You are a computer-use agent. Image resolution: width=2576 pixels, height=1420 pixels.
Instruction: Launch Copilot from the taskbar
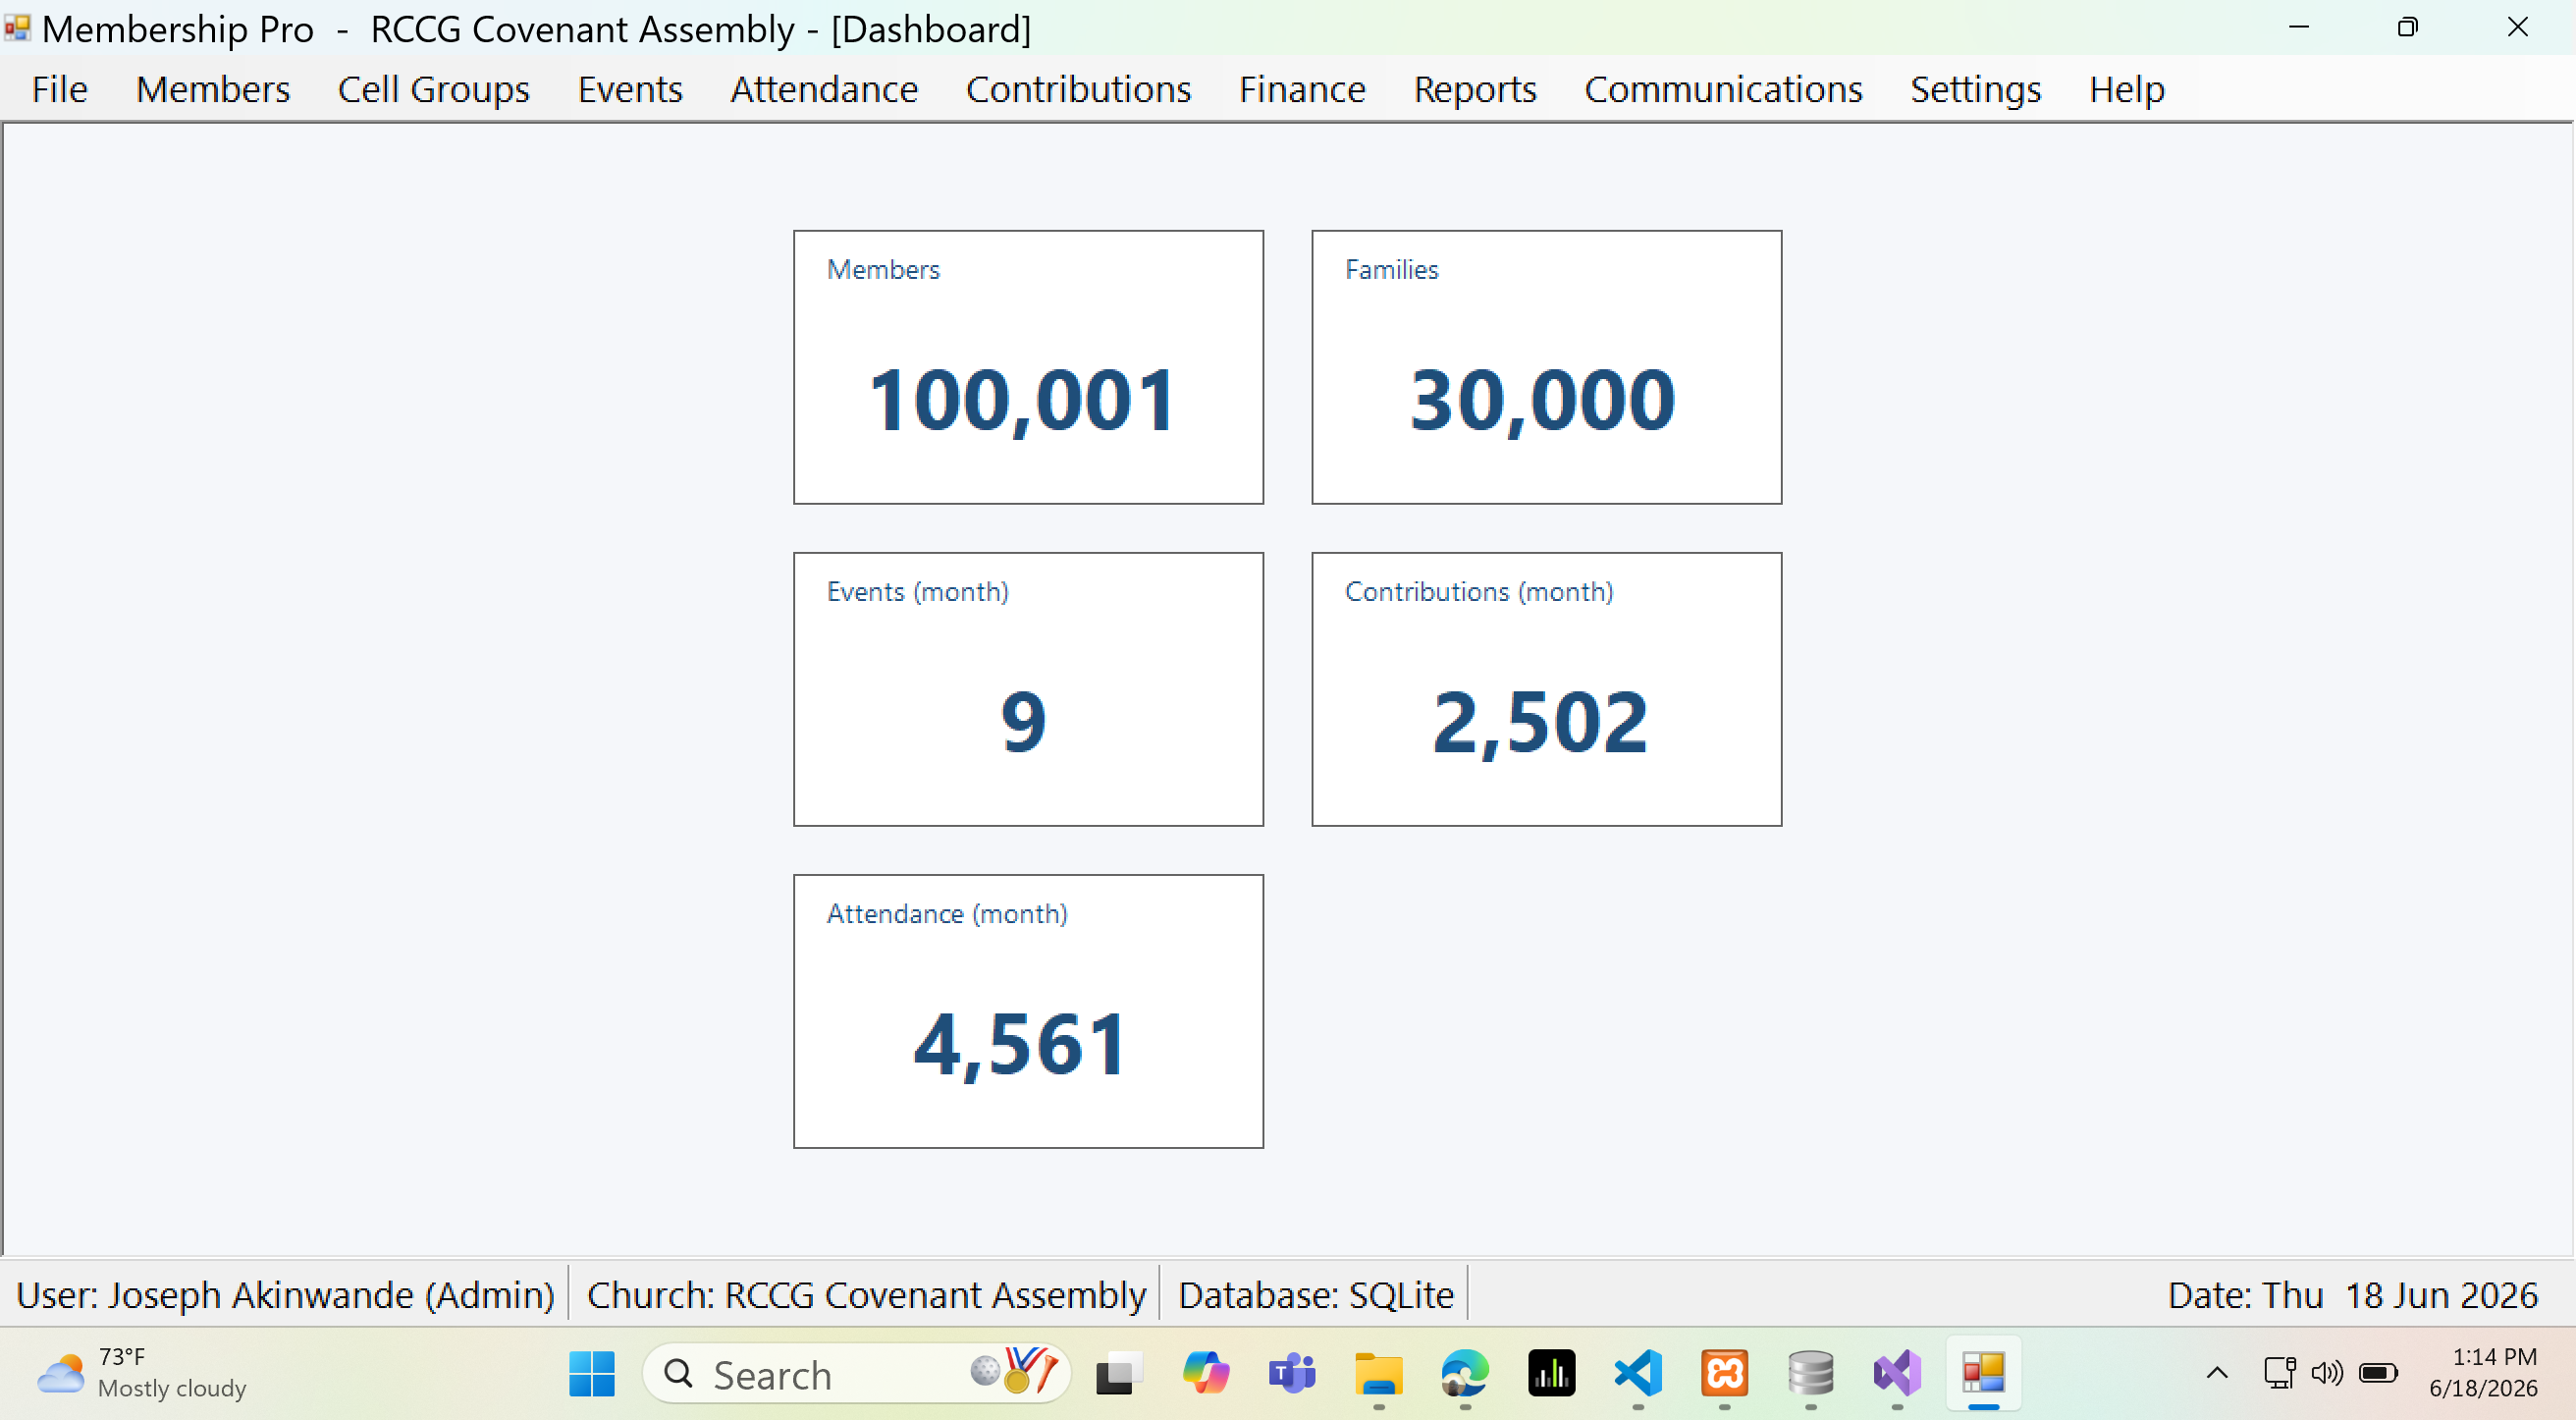[1205, 1374]
